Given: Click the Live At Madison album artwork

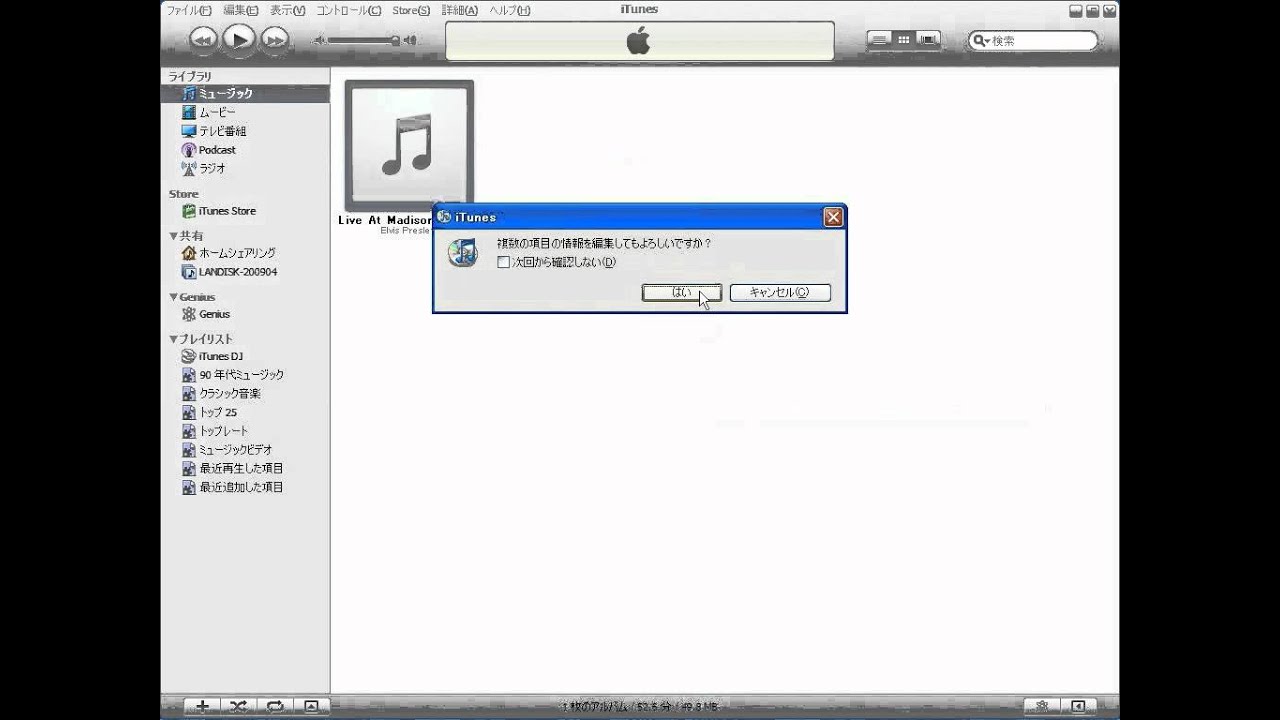Looking at the screenshot, I should coord(409,145).
